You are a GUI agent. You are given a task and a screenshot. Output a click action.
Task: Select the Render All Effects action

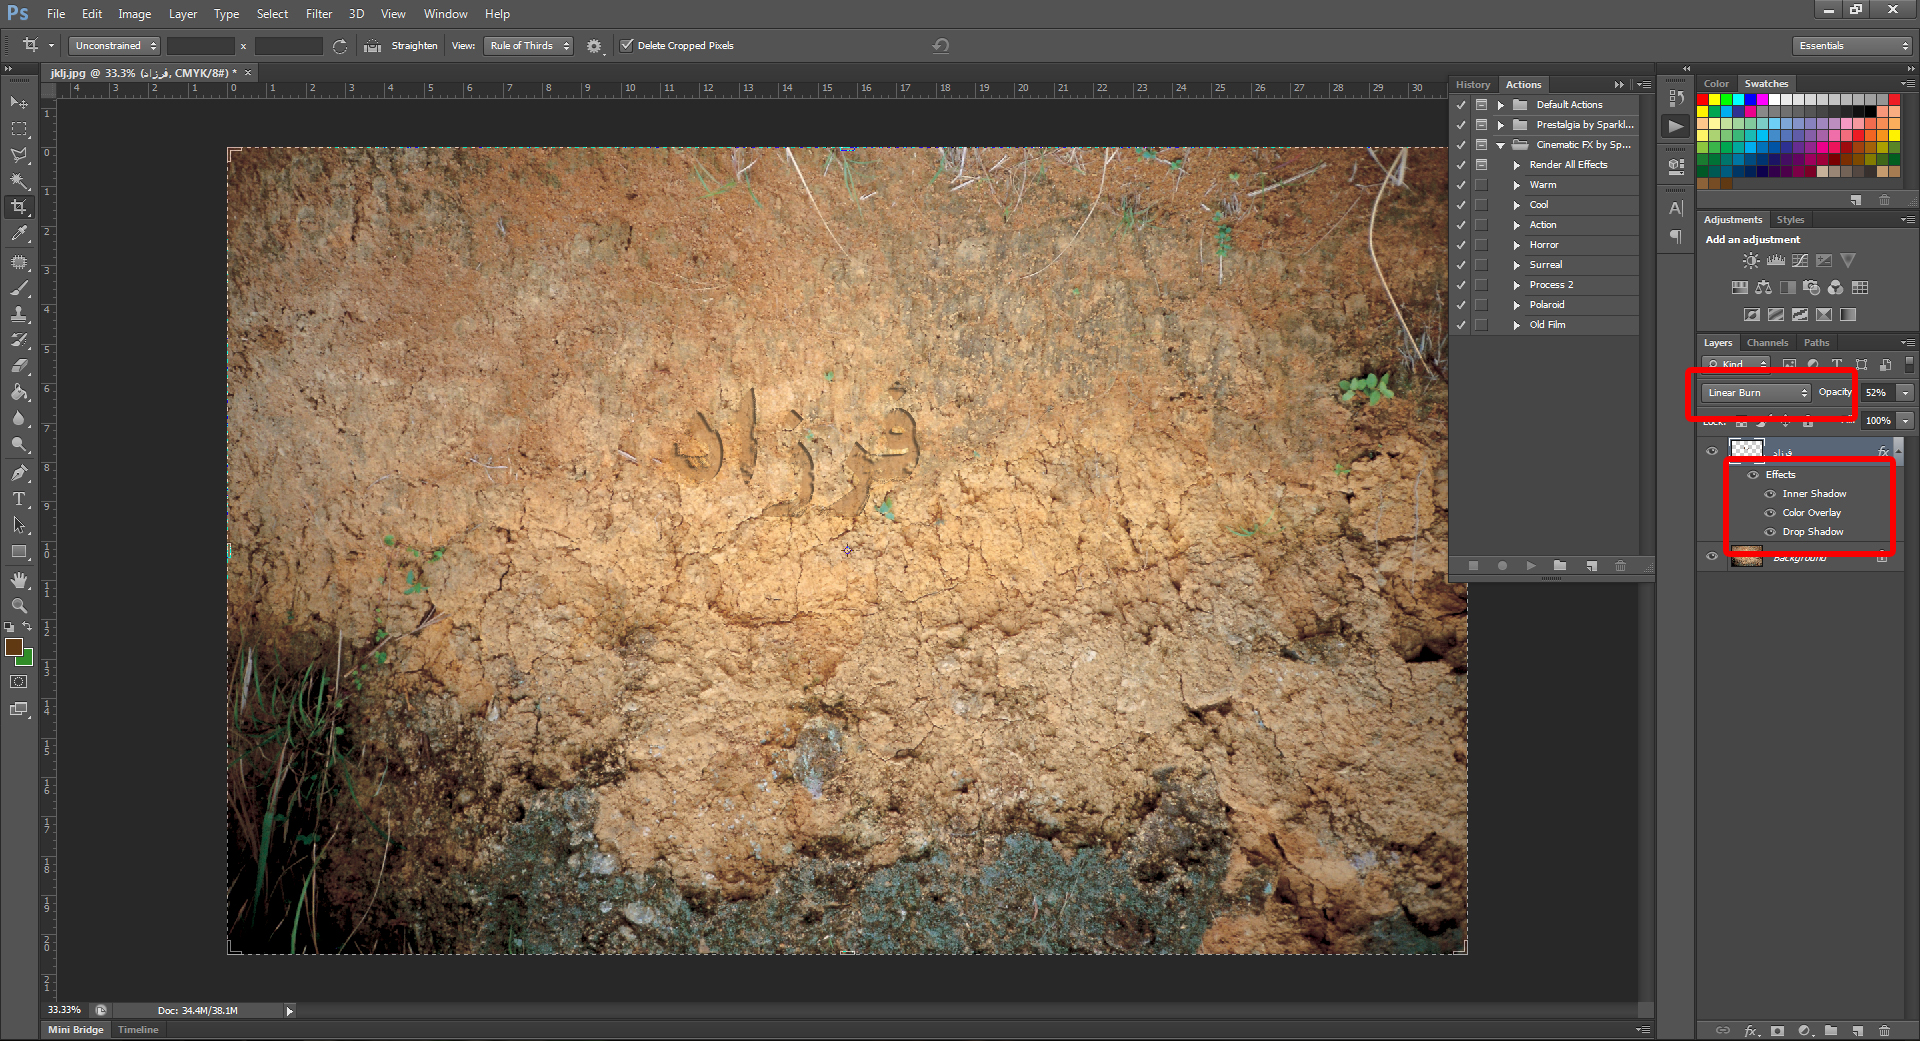click(x=1568, y=165)
